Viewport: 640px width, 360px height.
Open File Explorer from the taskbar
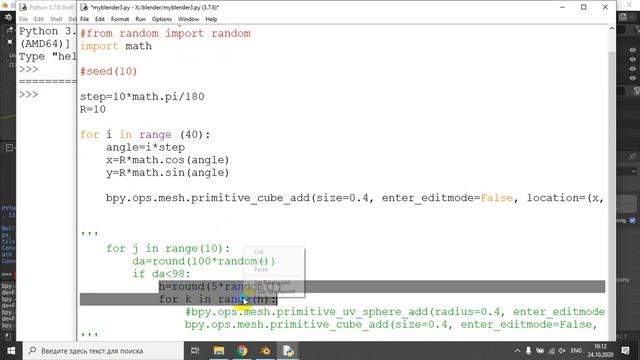coord(219,351)
